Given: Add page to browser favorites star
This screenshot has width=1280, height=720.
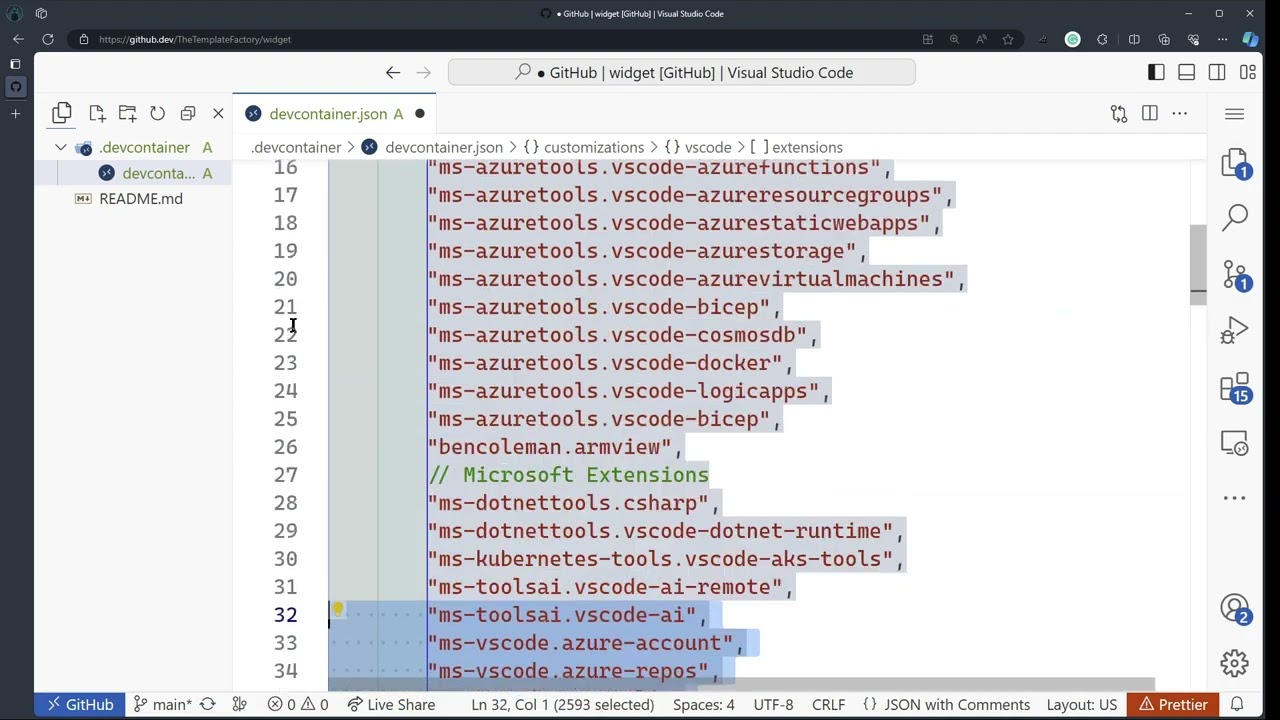Looking at the screenshot, I should point(1007,39).
